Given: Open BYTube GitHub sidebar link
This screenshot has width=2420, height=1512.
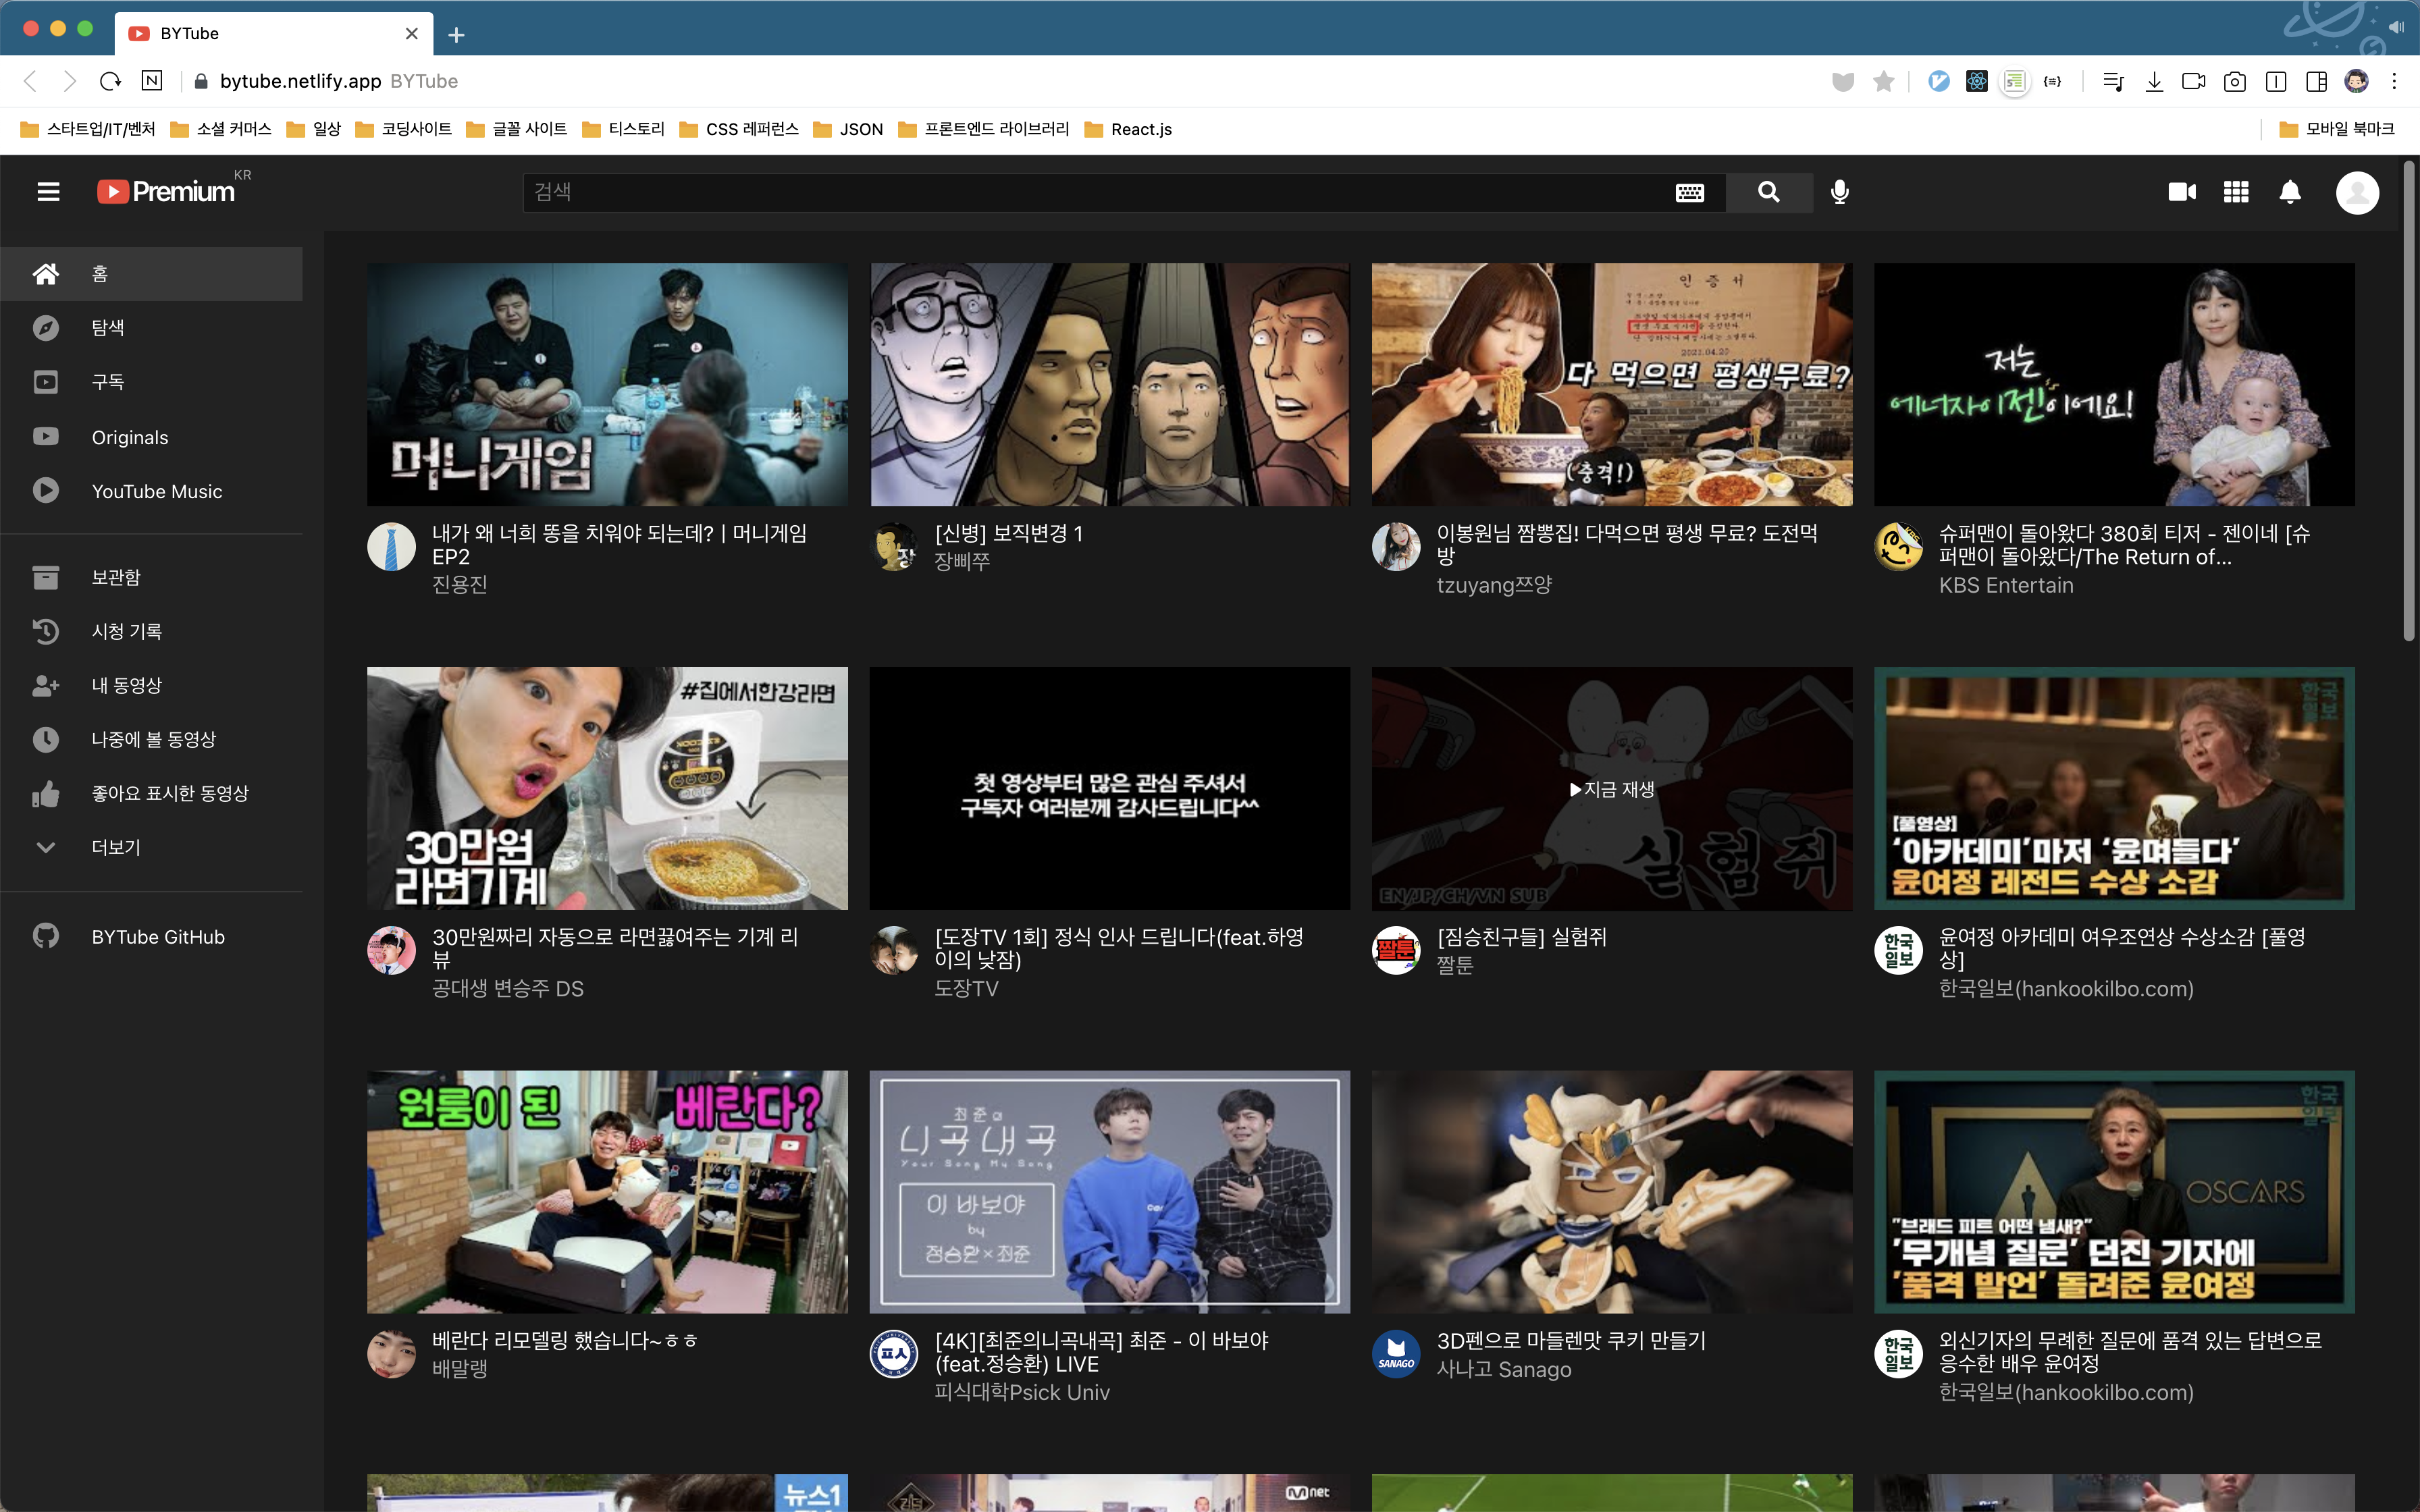Looking at the screenshot, I should pyautogui.click(x=158, y=937).
